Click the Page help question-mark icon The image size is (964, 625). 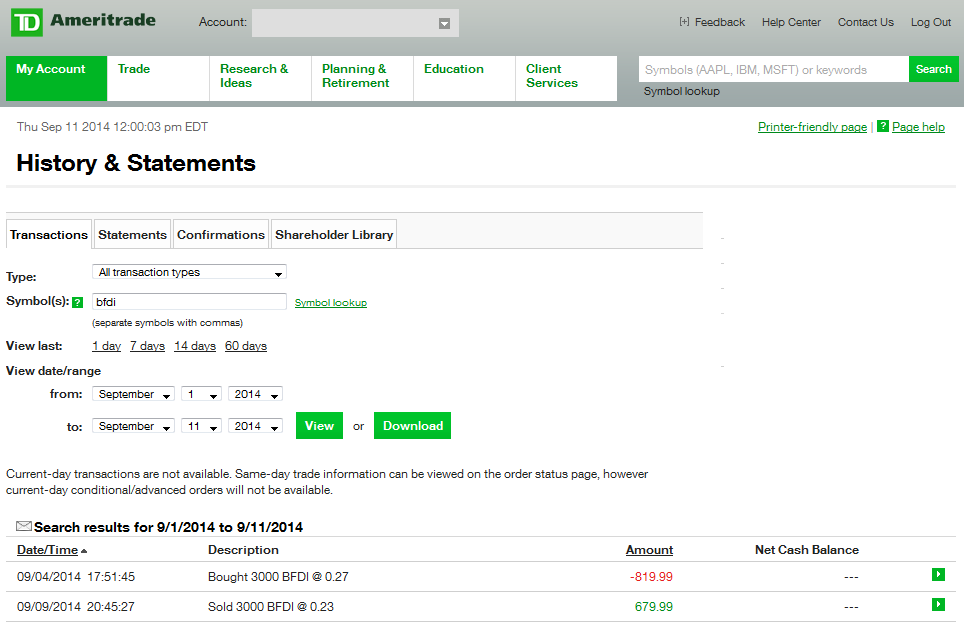(x=883, y=126)
